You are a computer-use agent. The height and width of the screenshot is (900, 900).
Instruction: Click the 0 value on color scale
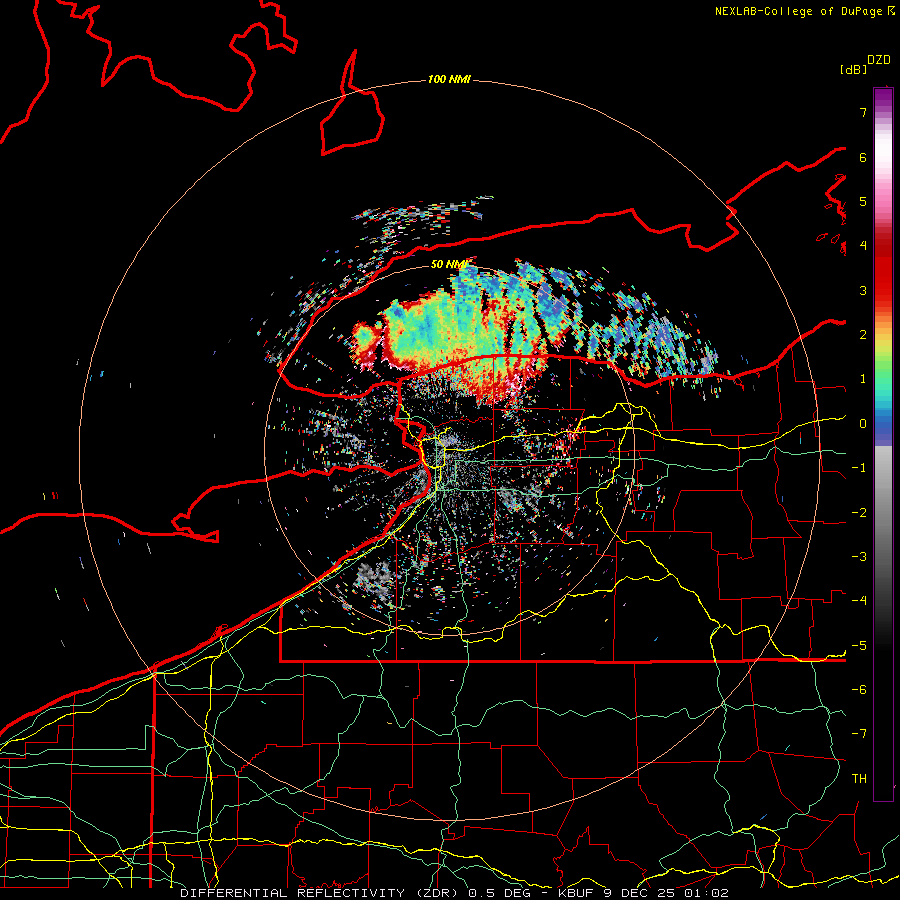pyautogui.click(x=863, y=424)
